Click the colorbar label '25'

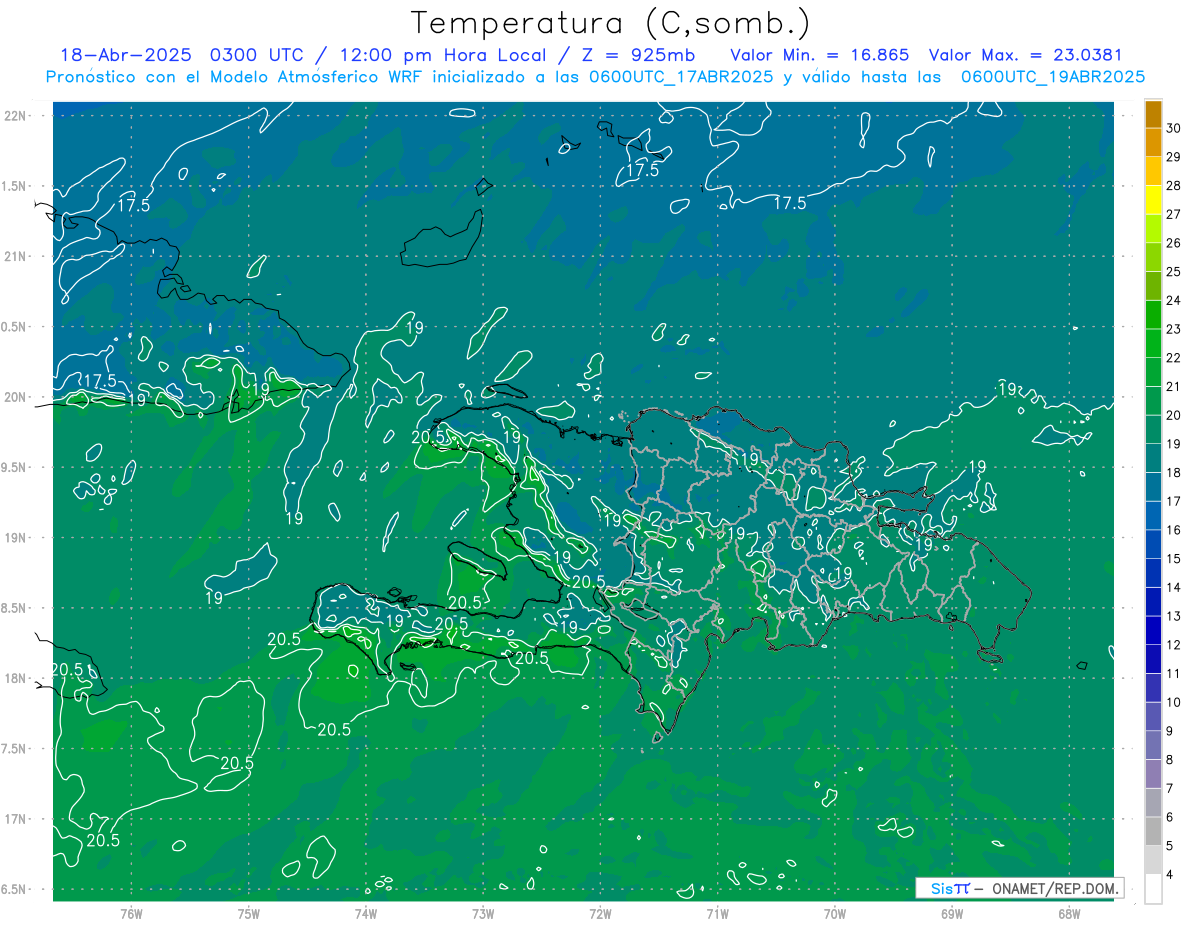(x=1174, y=272)
